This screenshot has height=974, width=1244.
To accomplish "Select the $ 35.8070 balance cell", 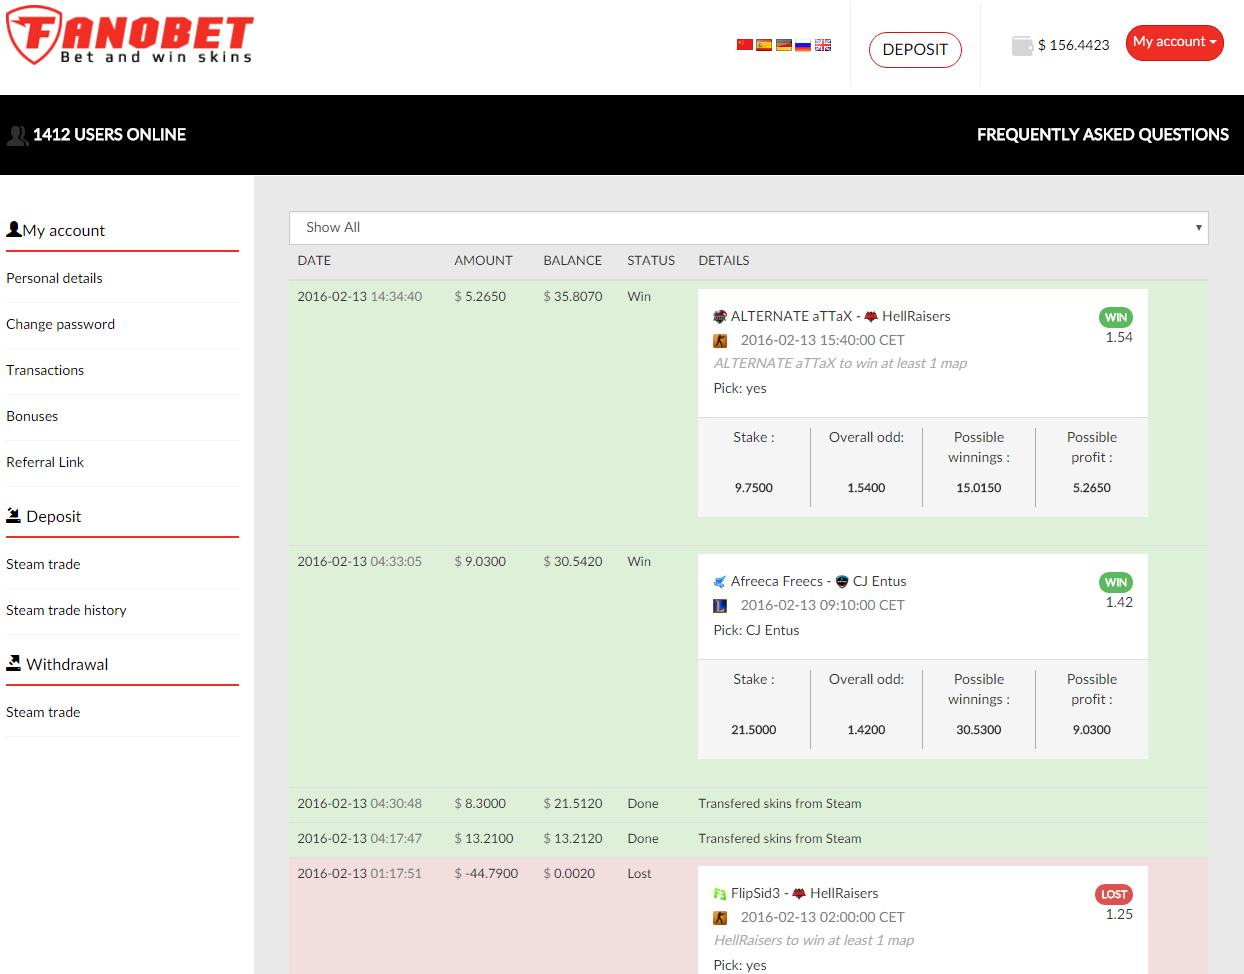I will pos(573,296).
